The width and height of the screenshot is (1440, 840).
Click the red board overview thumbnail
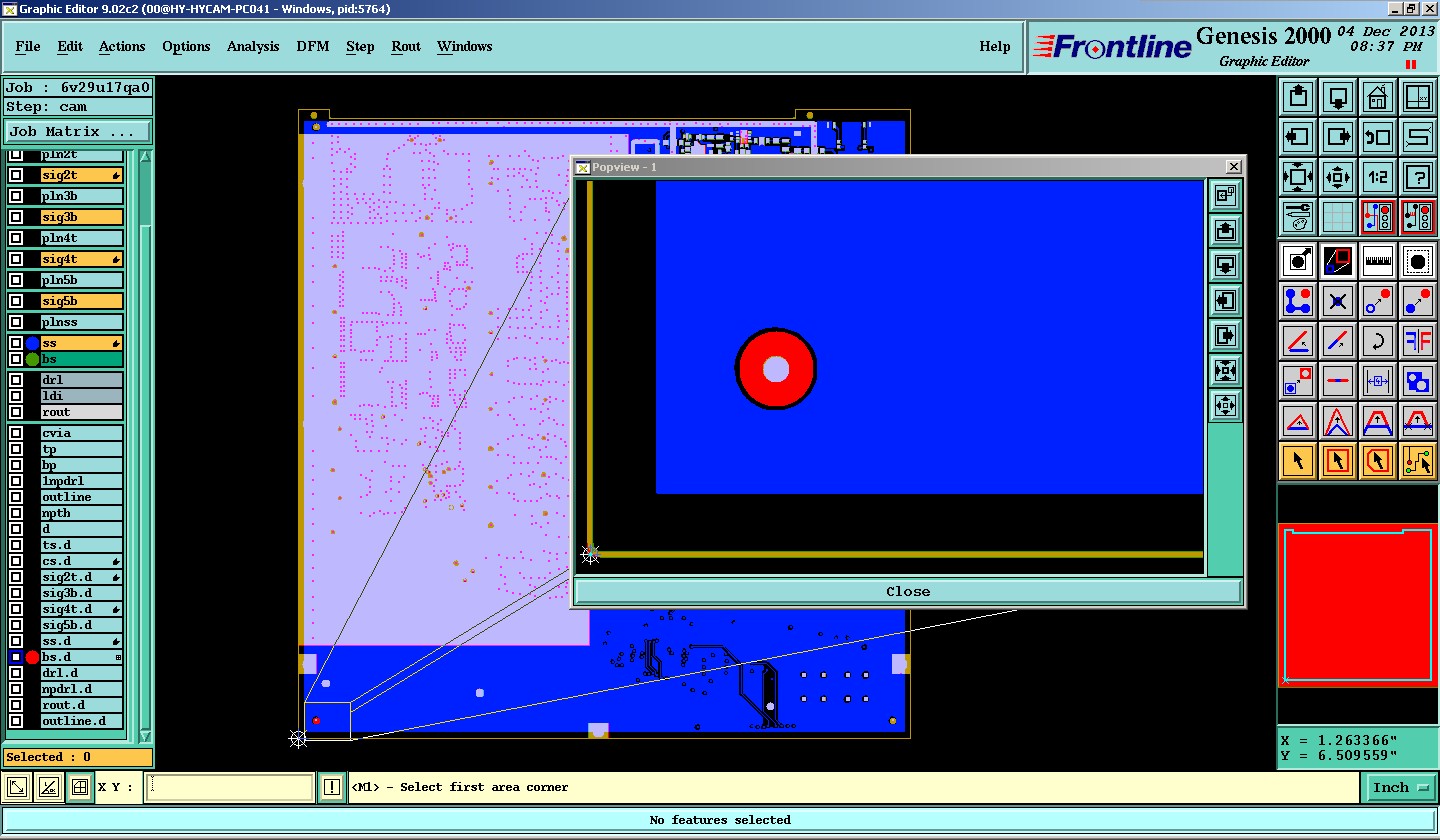coord(1358,605)
